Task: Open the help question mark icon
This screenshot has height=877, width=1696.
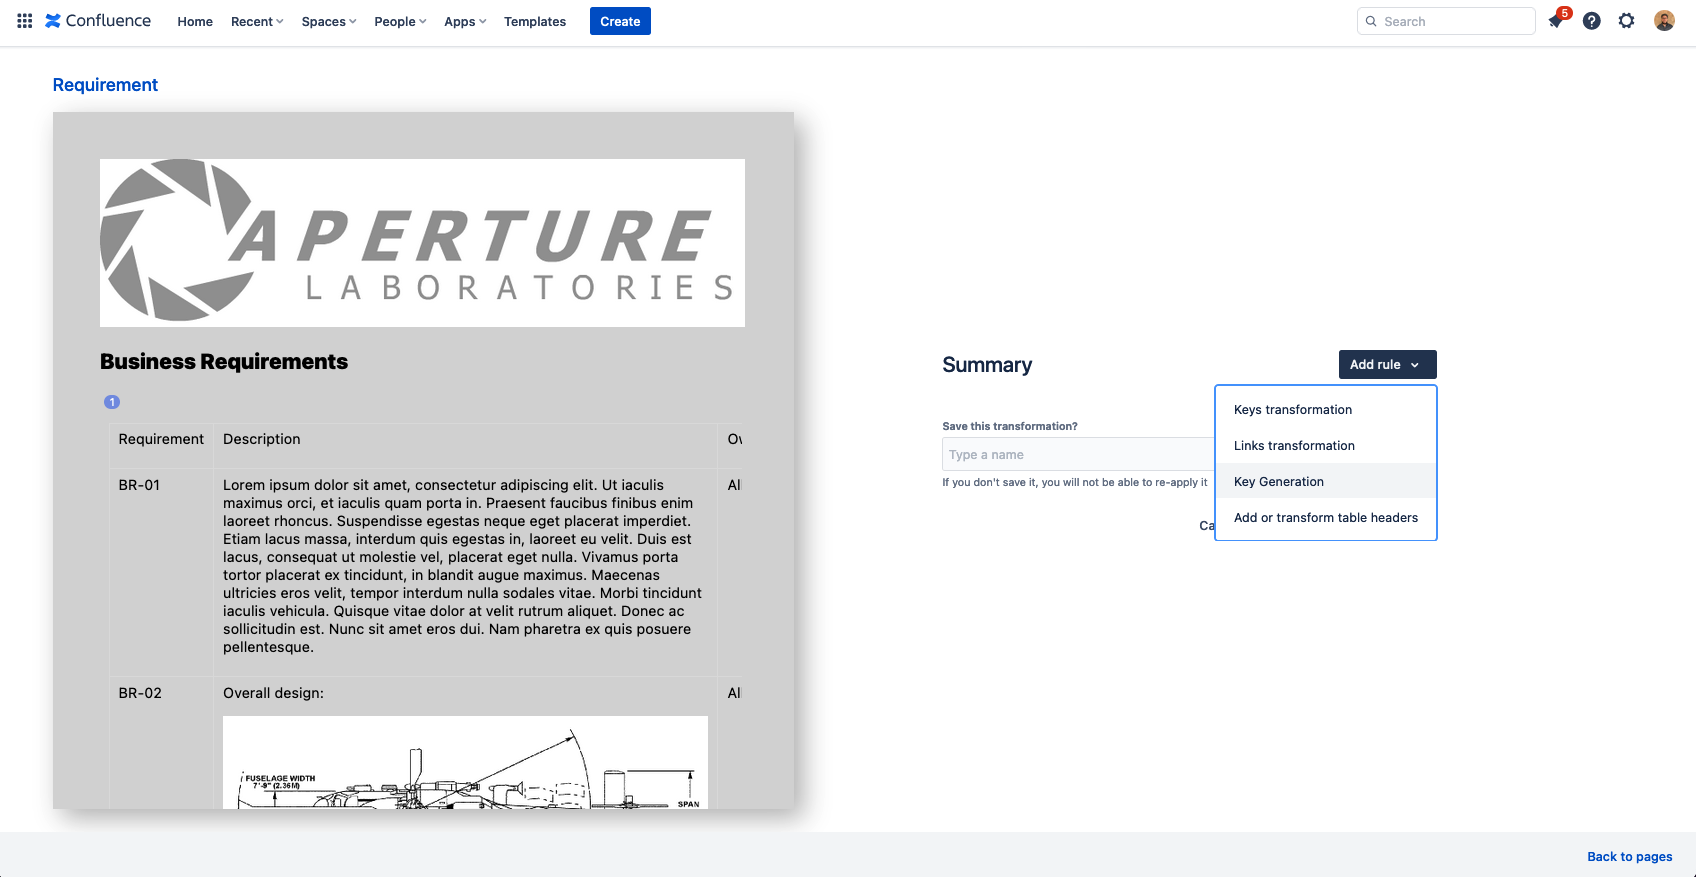Action: point(1591,21)
